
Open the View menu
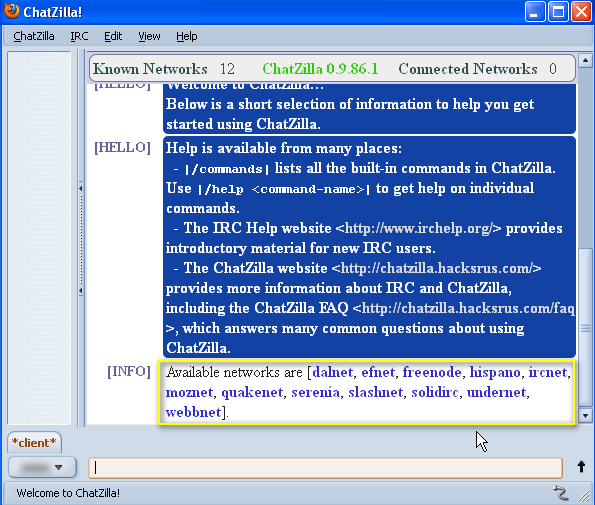click(149, 36)
